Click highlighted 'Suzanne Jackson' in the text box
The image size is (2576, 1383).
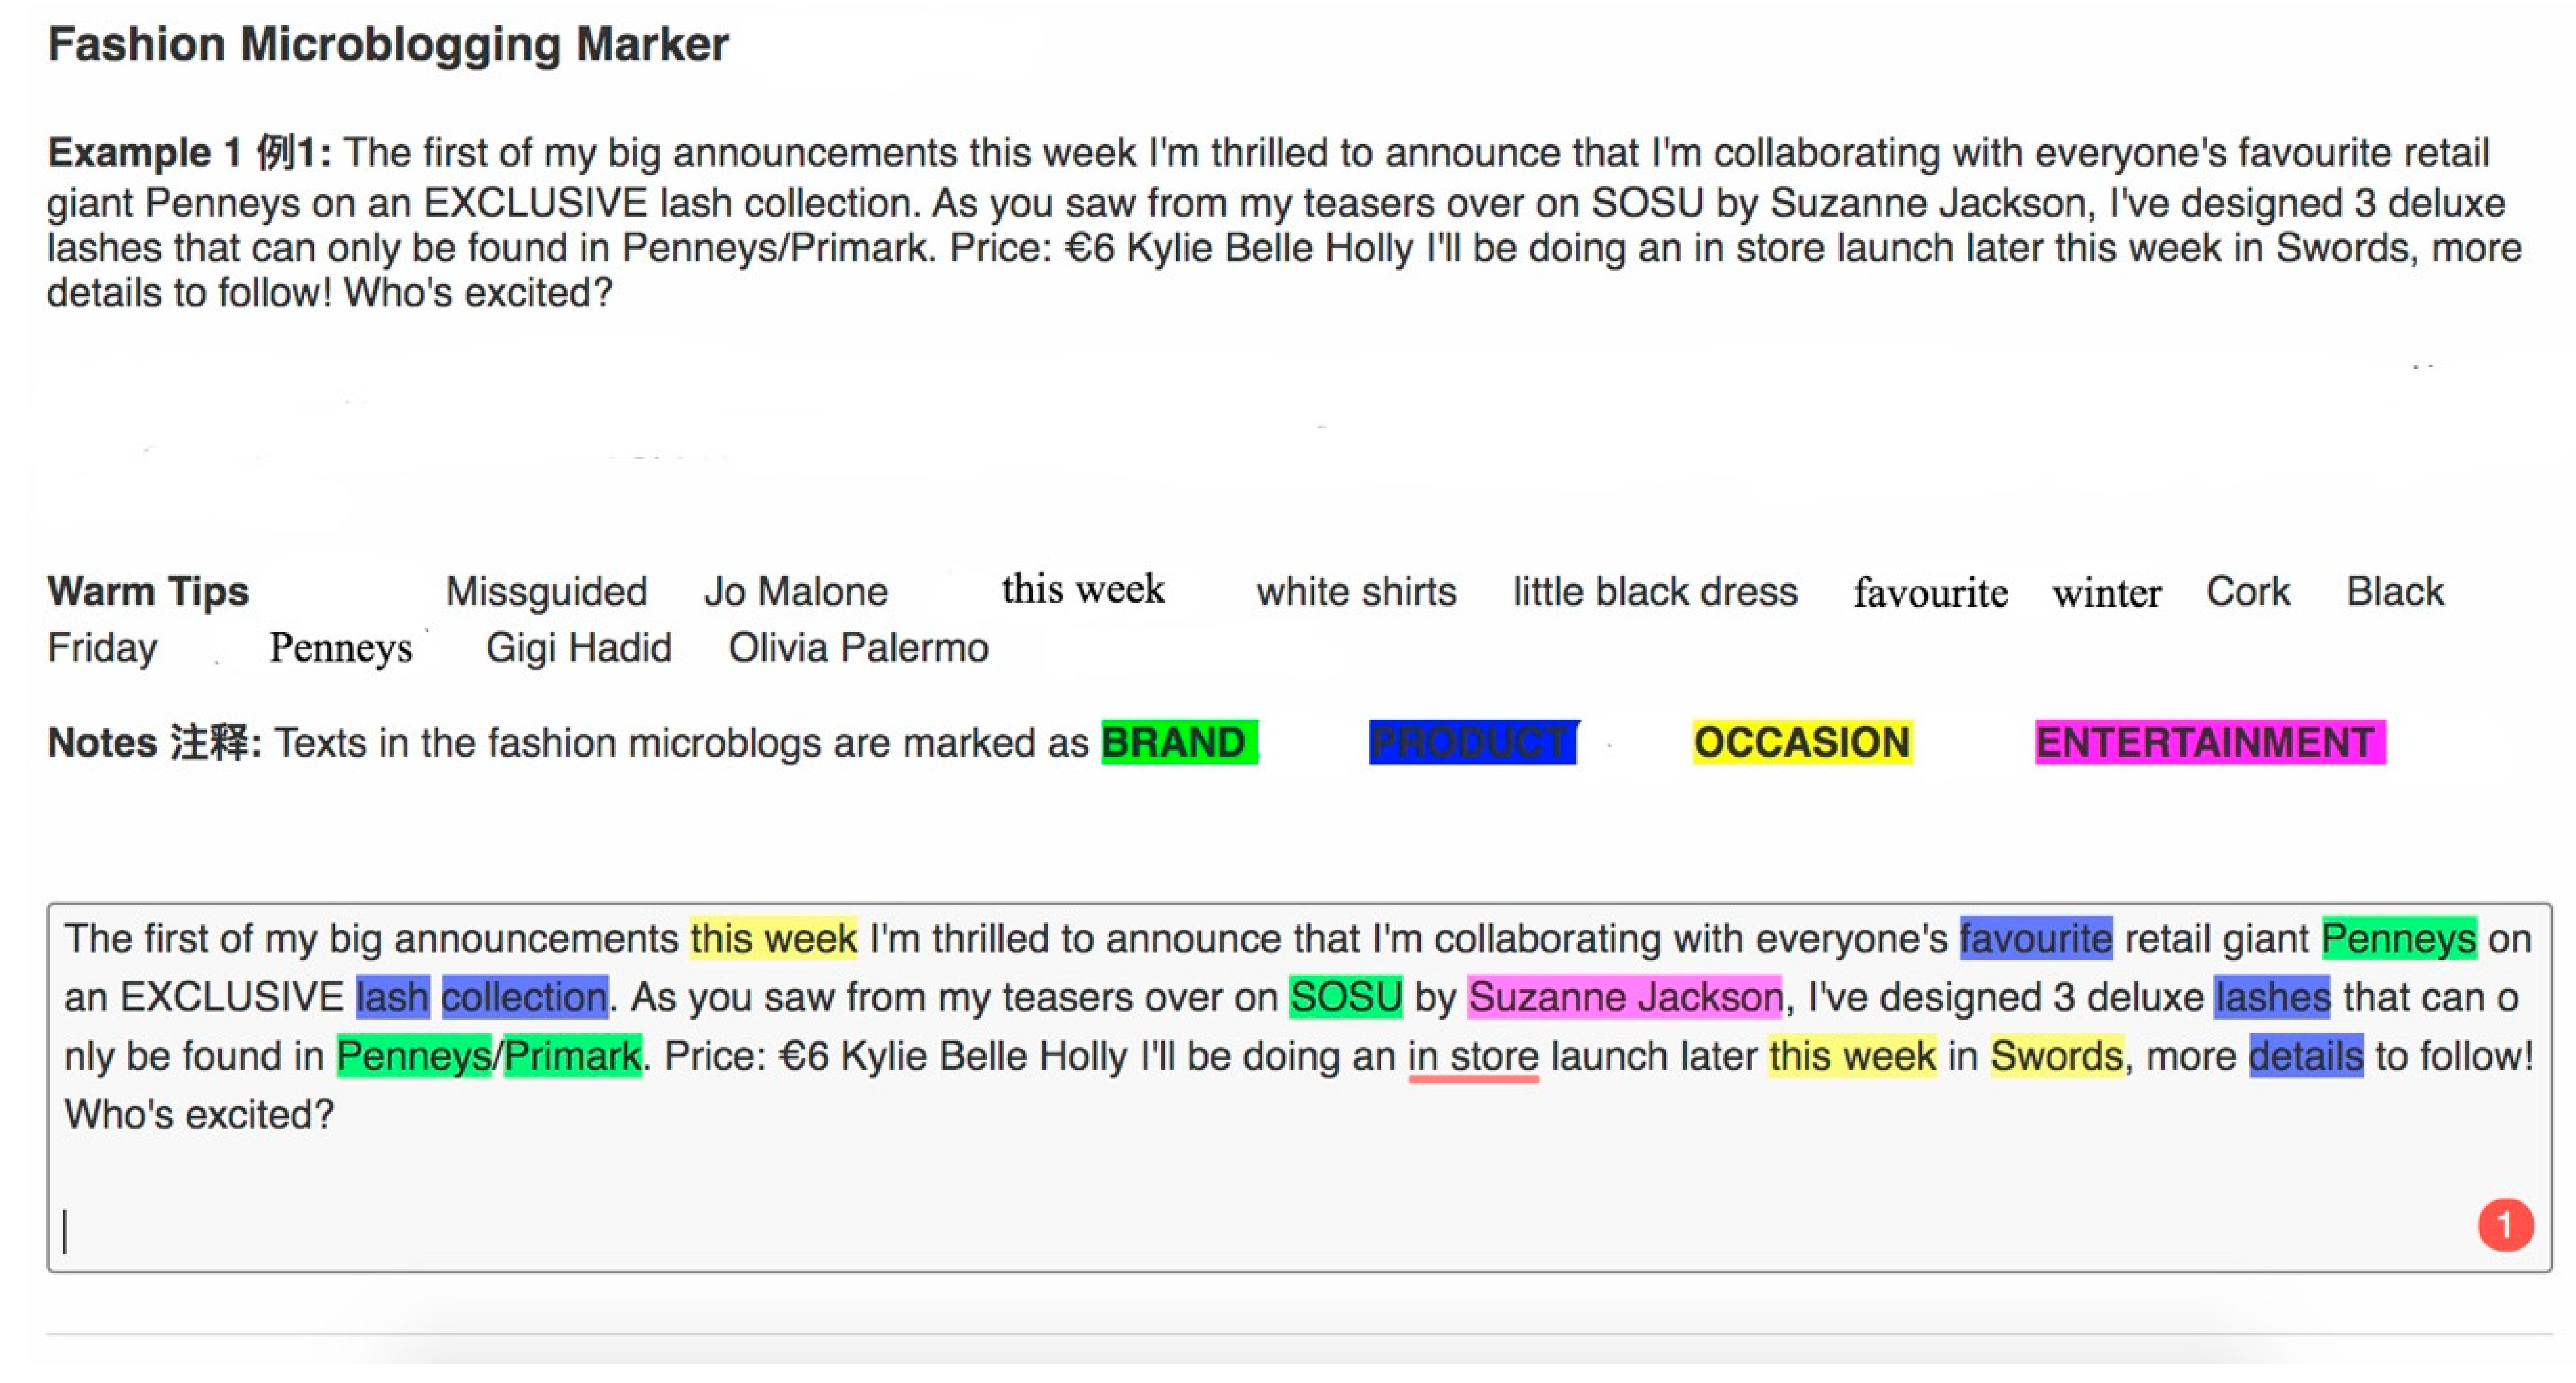pyautogui.click(x=1624, y=997)
